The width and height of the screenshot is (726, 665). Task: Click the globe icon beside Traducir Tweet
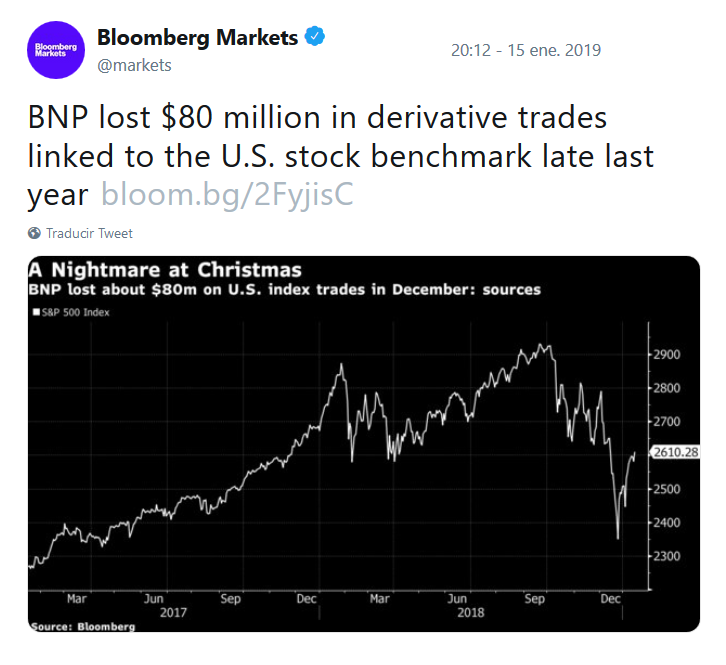(x=35, y=233)
